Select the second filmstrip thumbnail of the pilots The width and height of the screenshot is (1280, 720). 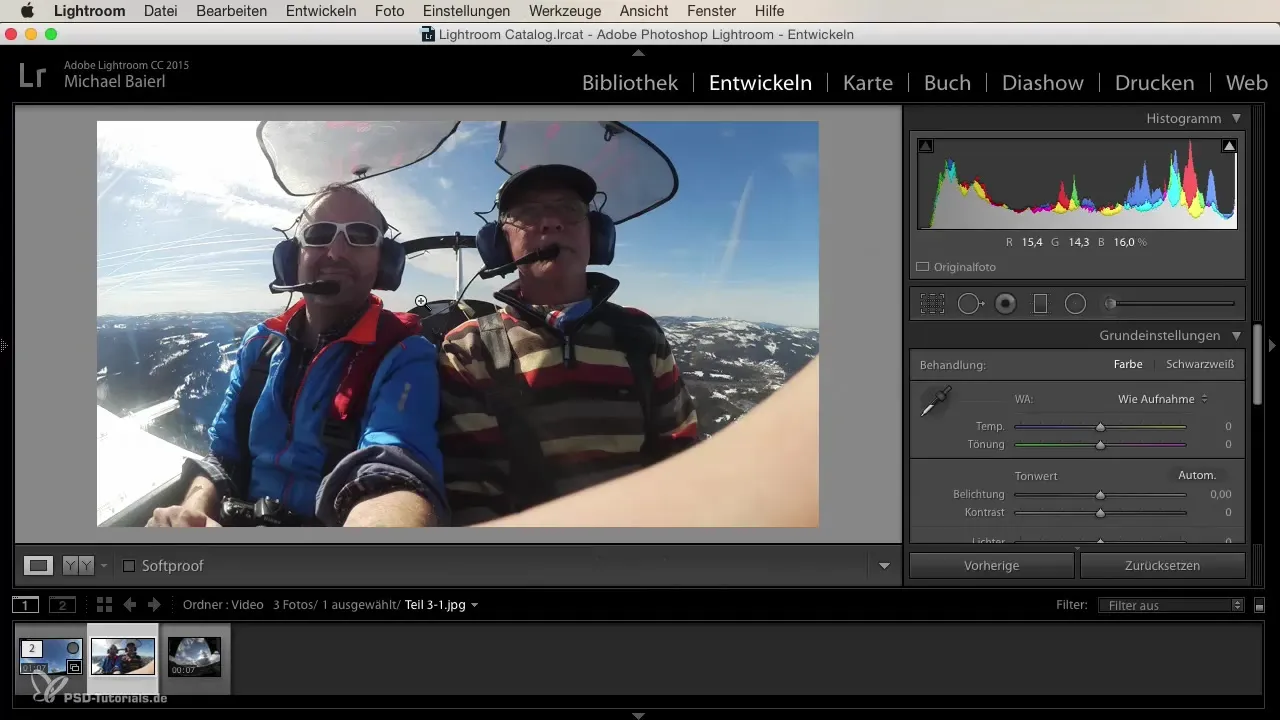pos(123,657)
